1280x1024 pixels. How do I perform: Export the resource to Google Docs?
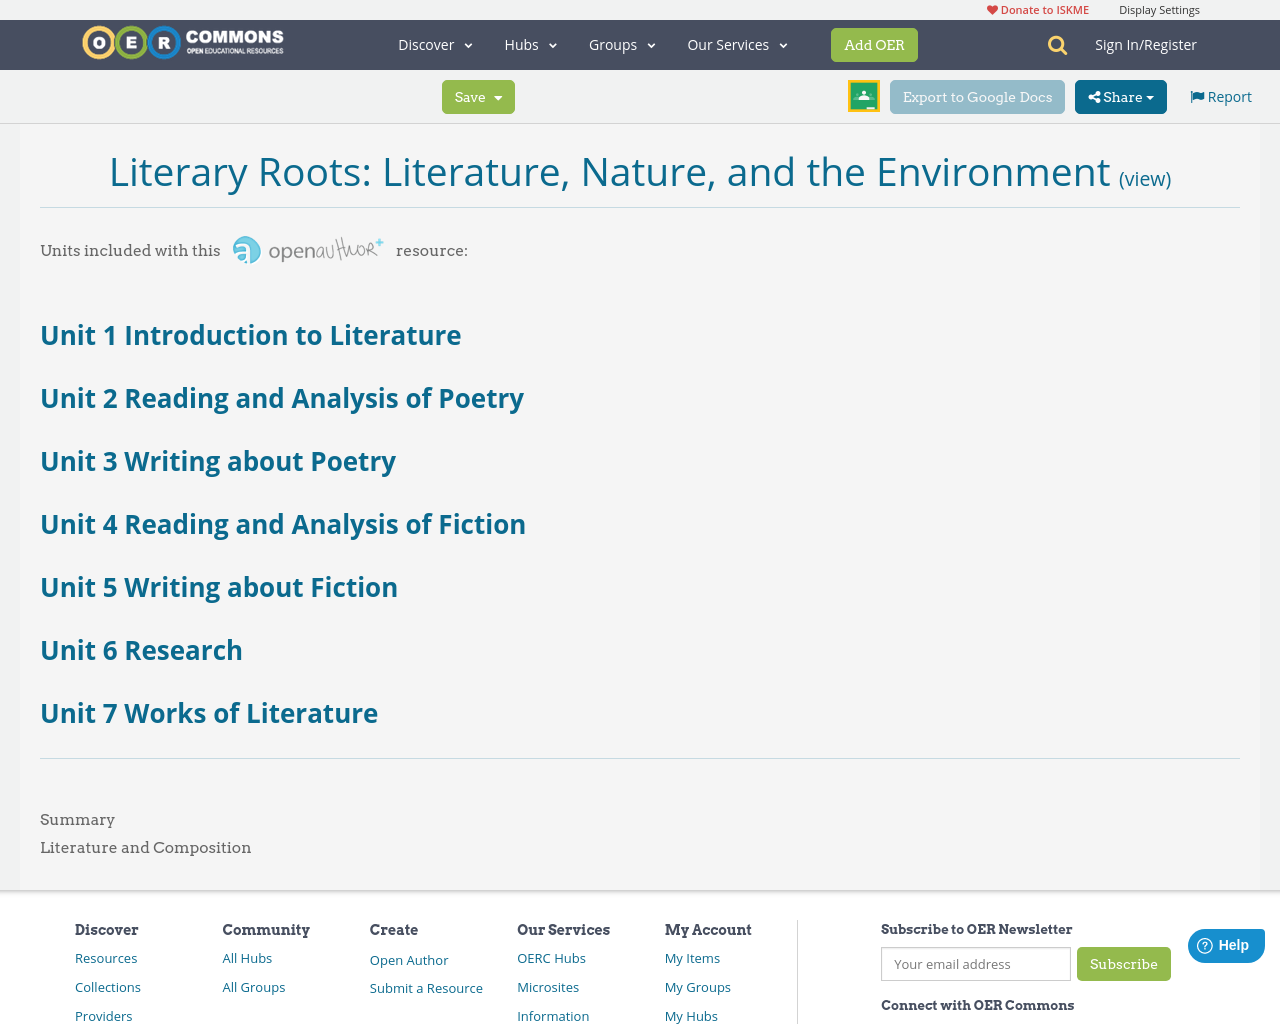click(x=977, y=96)
